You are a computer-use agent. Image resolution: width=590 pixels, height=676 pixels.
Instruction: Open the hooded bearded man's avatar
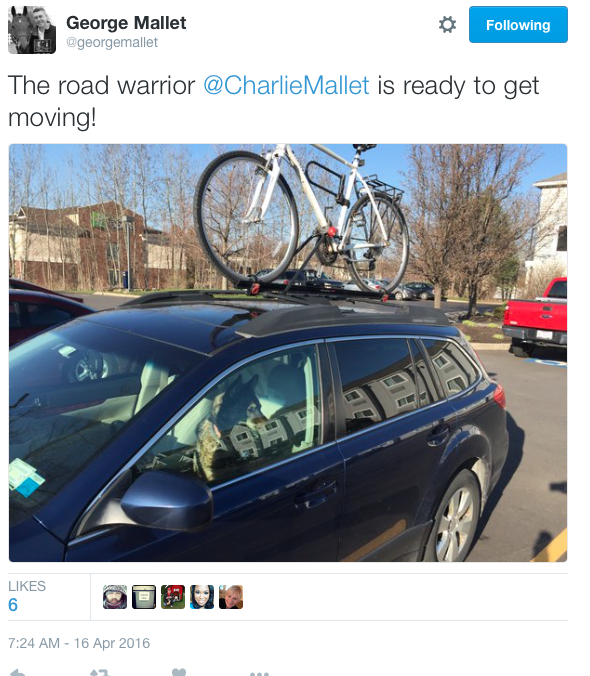point(115,597)
